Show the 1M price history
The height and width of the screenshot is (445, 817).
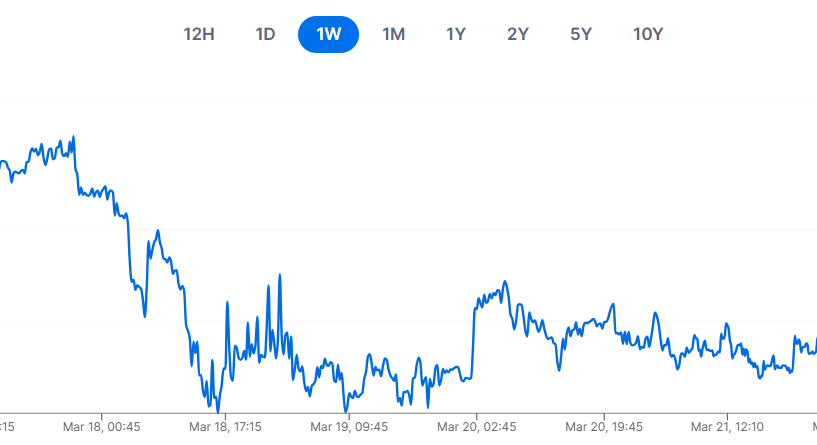(393, 34)
